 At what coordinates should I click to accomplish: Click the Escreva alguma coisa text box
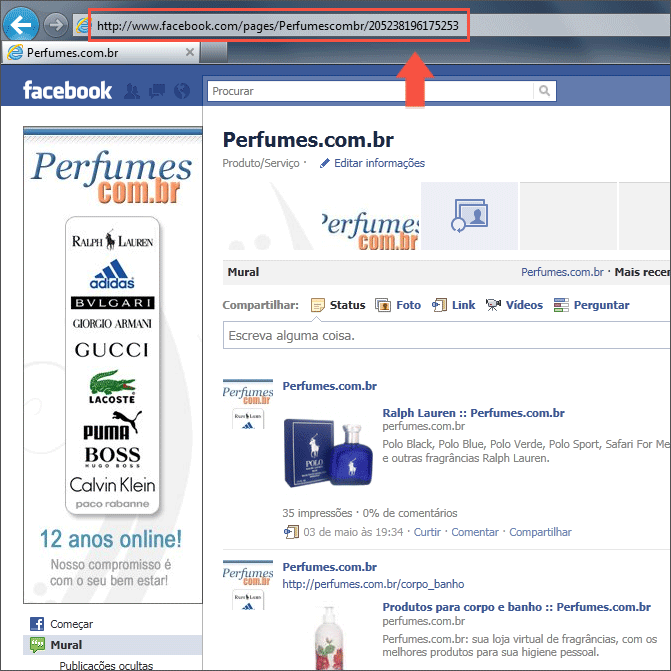coord(447,336)
